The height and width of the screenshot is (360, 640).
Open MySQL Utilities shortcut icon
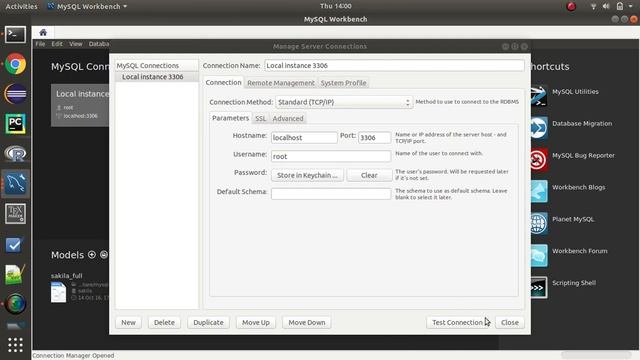click(x=539, y=95)
